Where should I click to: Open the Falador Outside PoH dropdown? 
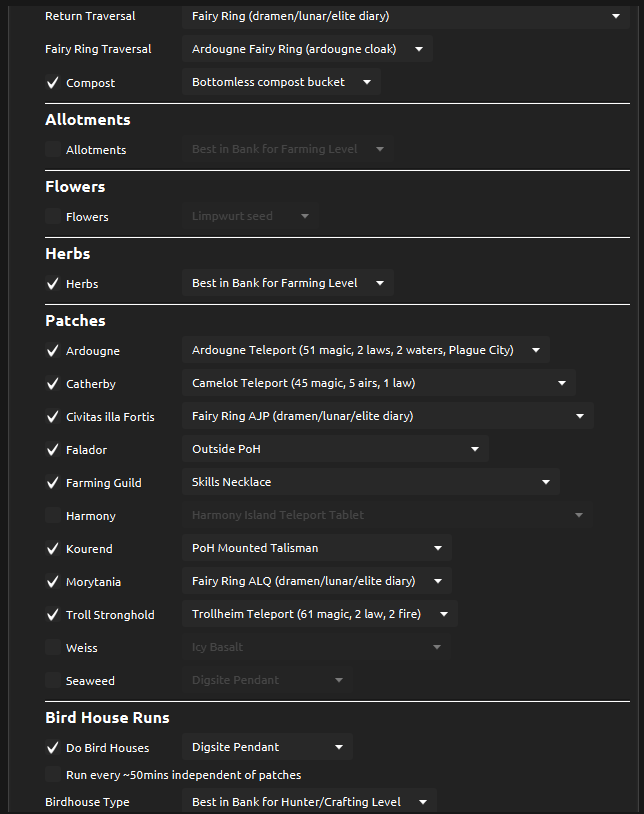coord(335,449)
